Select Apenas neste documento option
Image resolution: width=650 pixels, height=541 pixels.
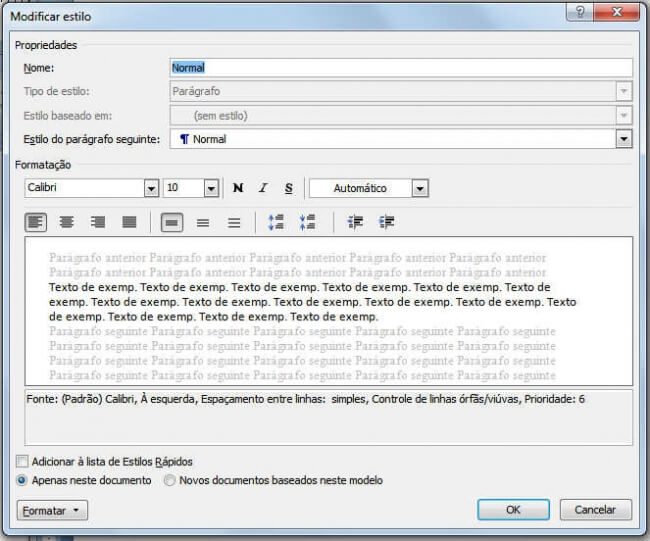(21, 480)
